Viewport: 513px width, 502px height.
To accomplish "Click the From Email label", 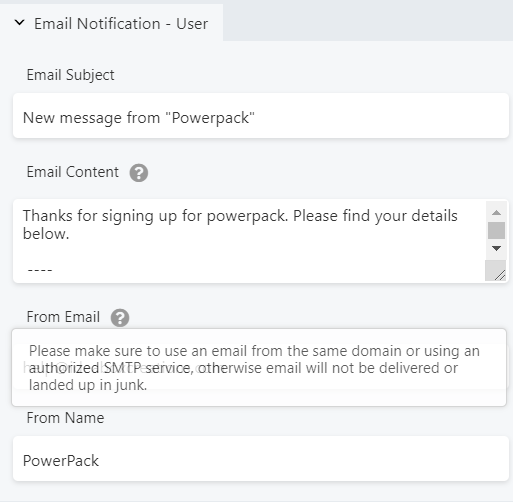I will pyautogui.click(x=63, y=317).
